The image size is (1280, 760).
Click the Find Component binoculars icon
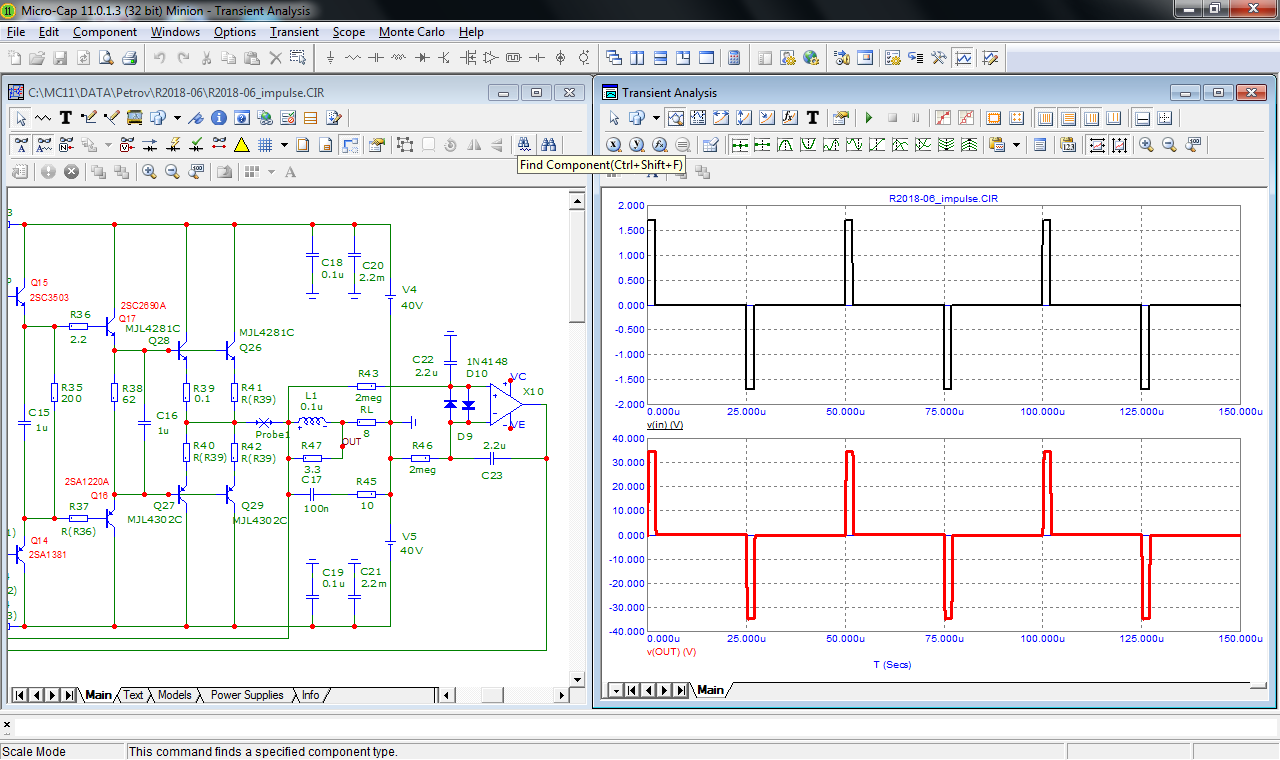pos(526,145)
